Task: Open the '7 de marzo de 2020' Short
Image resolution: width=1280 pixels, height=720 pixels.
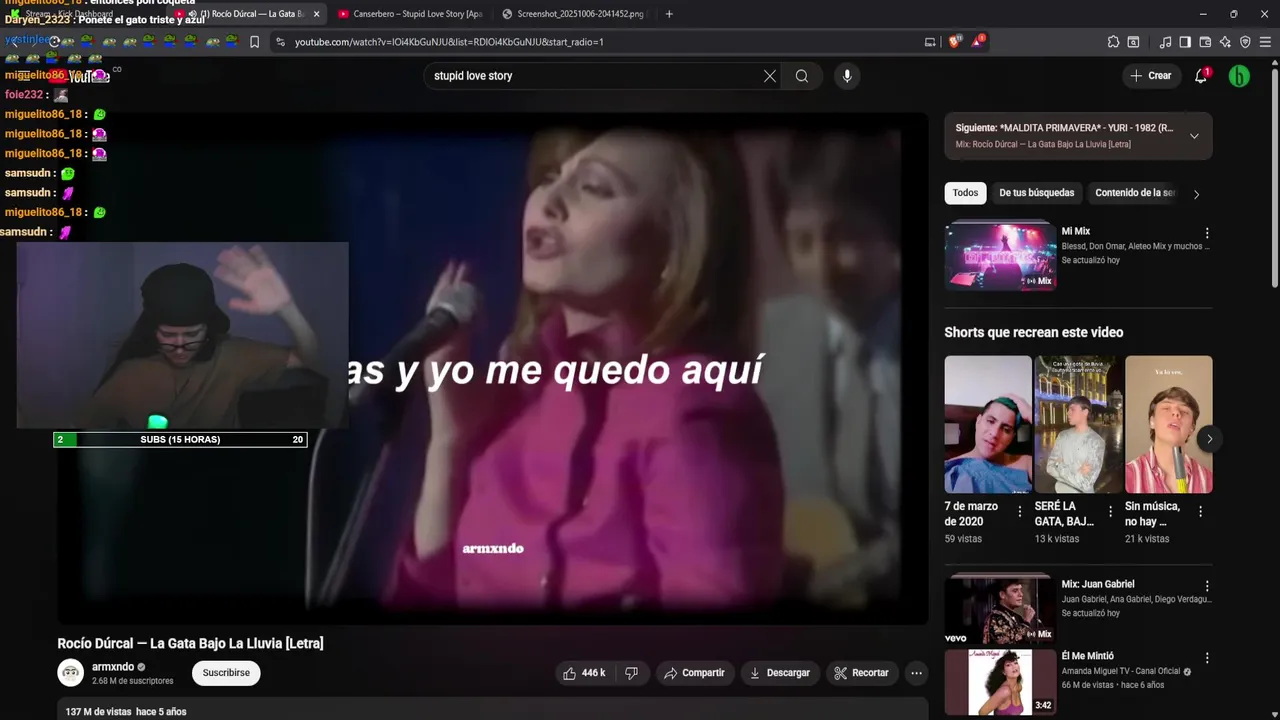Action: click(988, 424)
